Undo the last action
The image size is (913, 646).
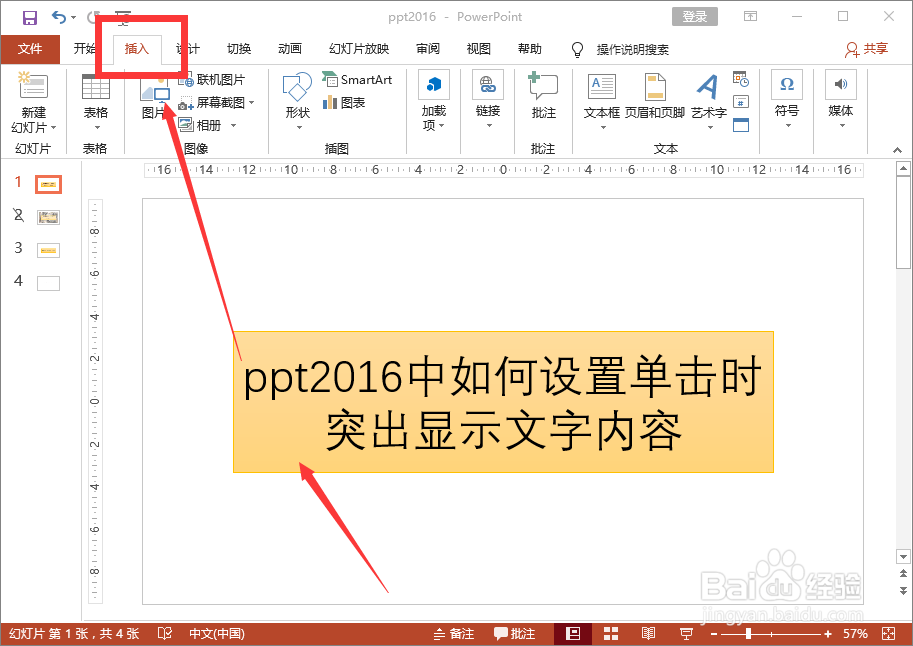[x=59, y=17]
